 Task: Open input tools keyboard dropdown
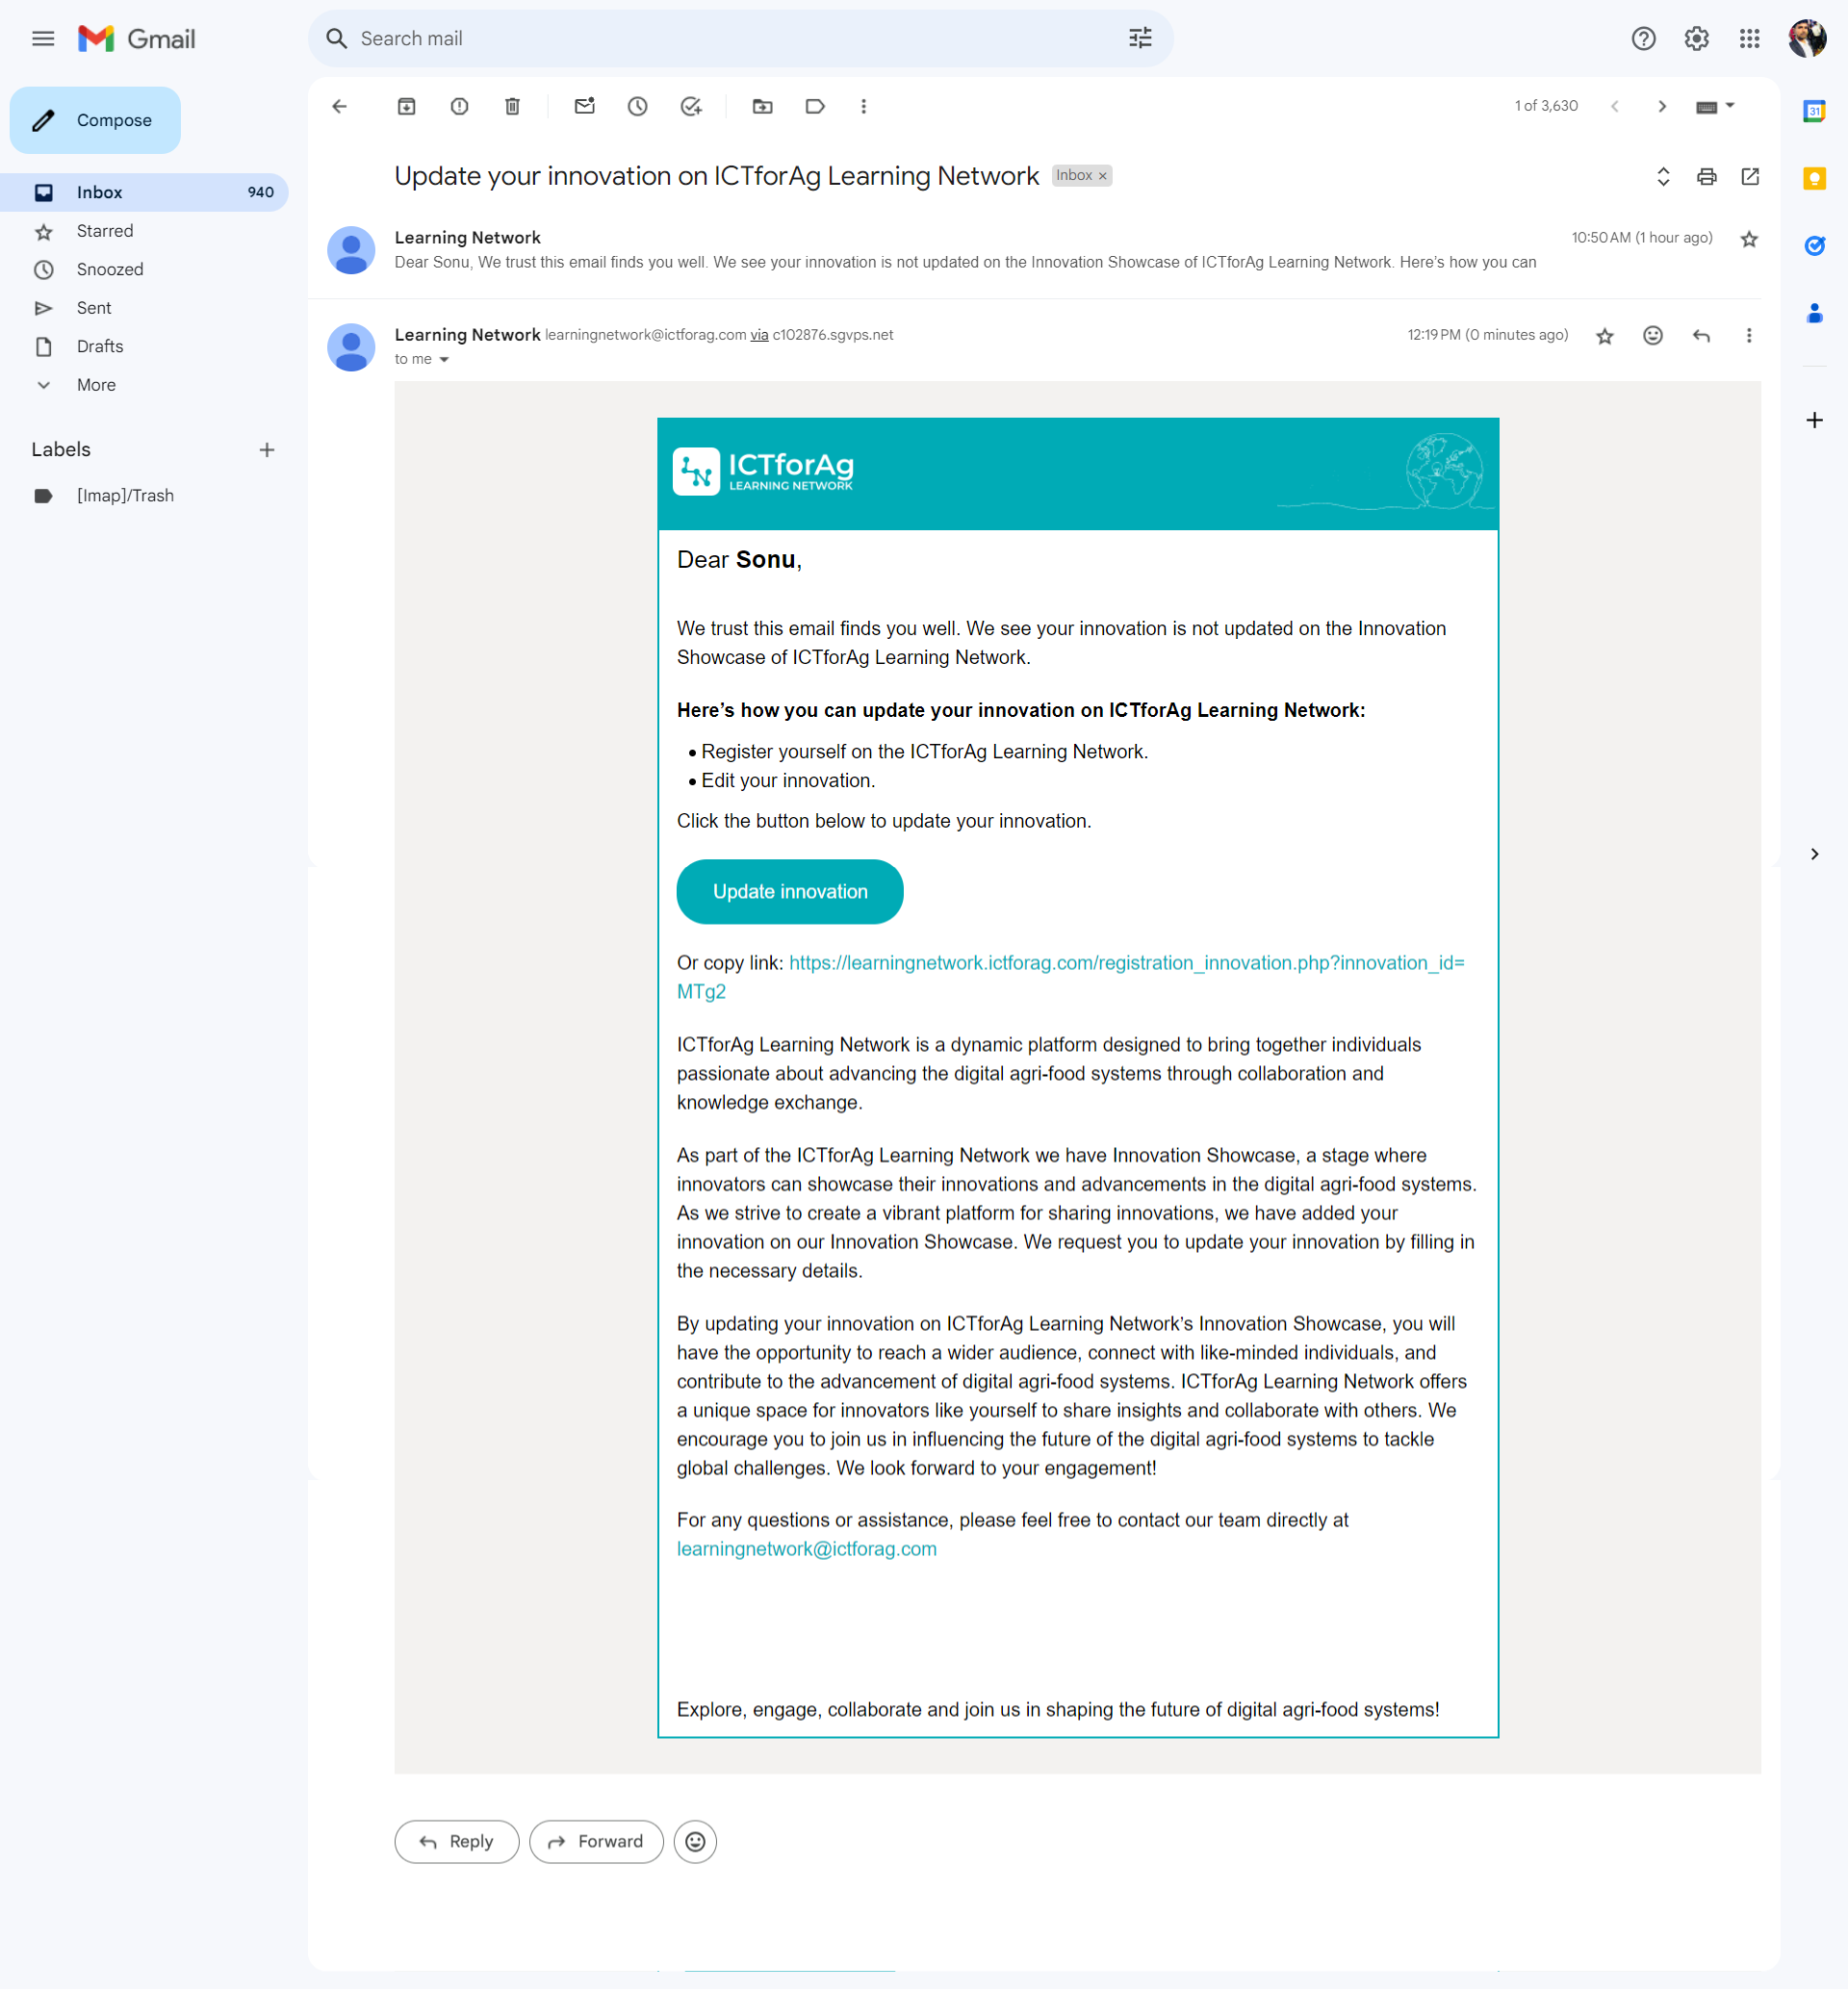click(1716, 106)
